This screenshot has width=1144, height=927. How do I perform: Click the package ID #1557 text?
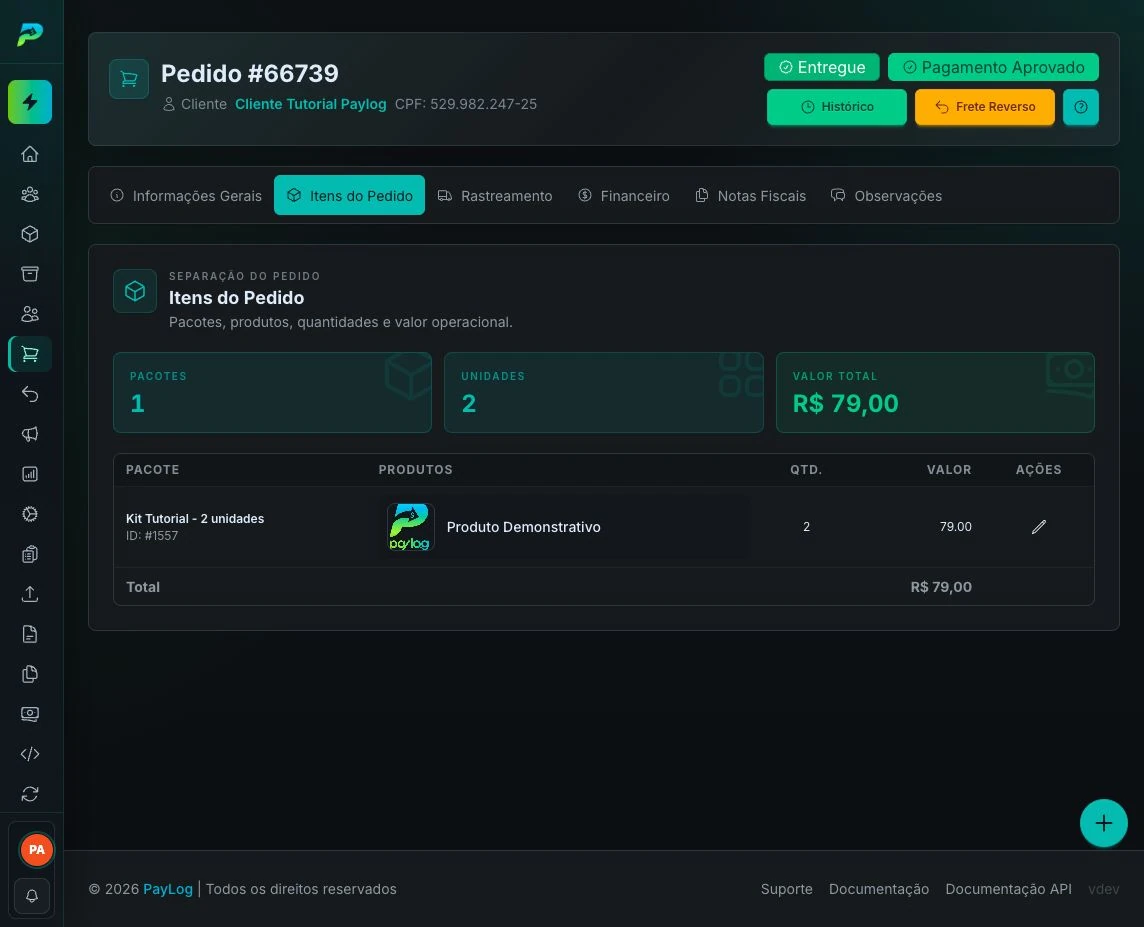[x=152, y=536]
